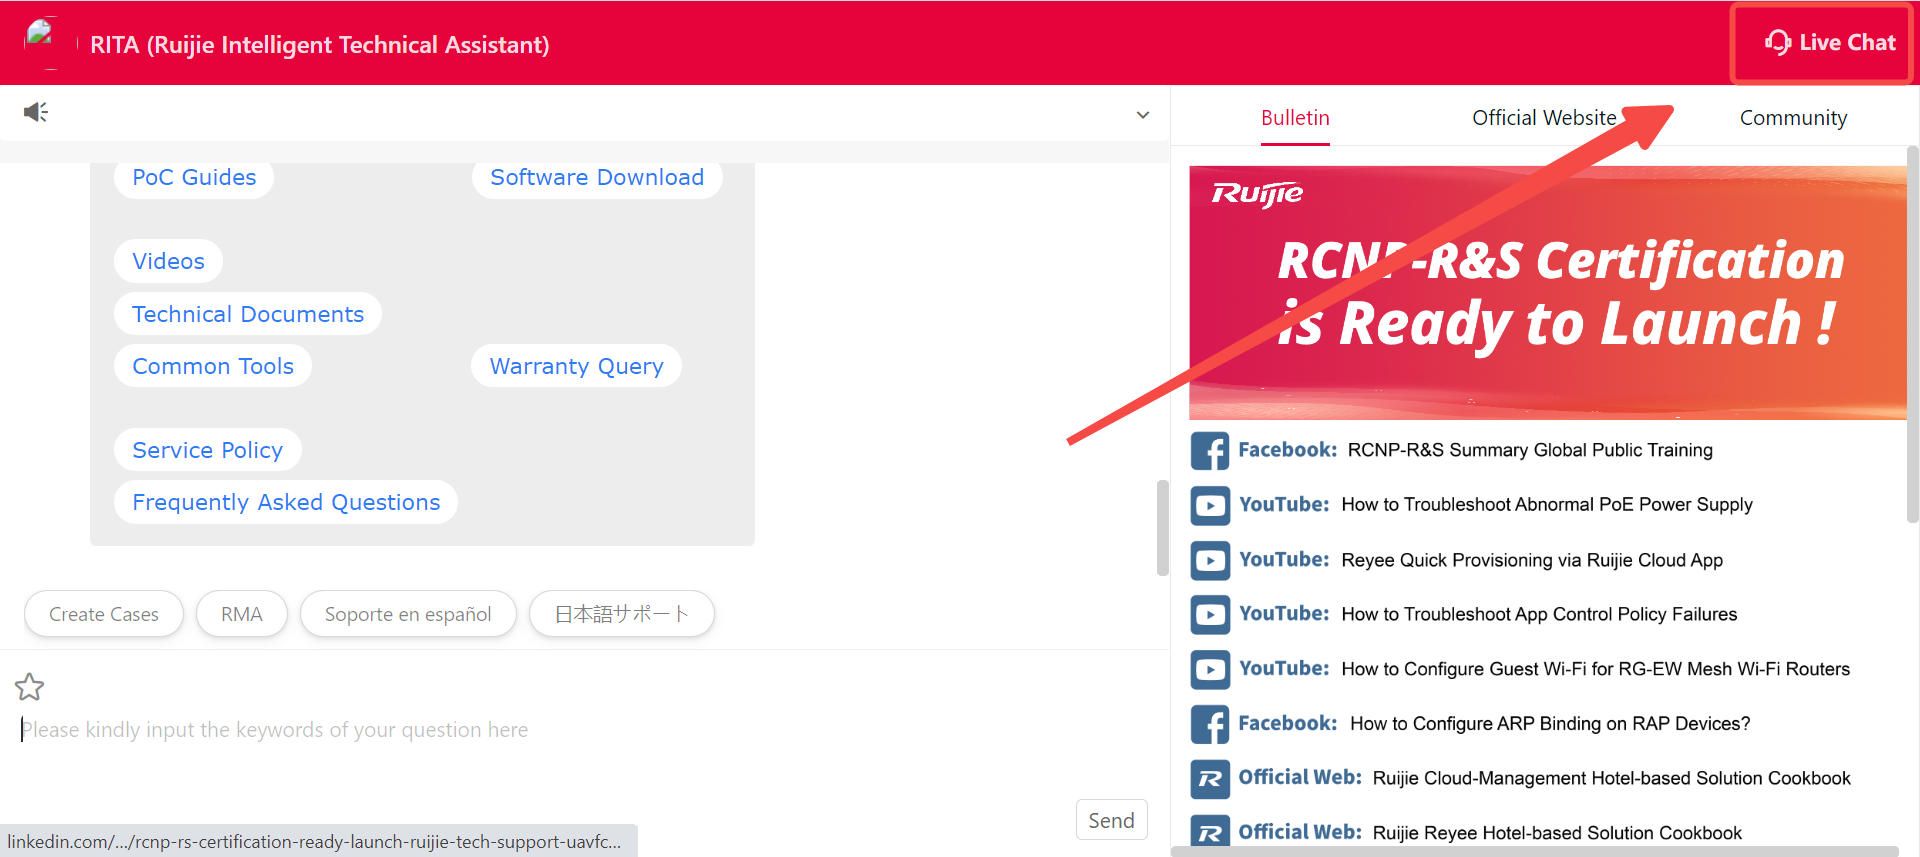Switch to the Community tab

pyautogui.click(x=1793, y=118)
